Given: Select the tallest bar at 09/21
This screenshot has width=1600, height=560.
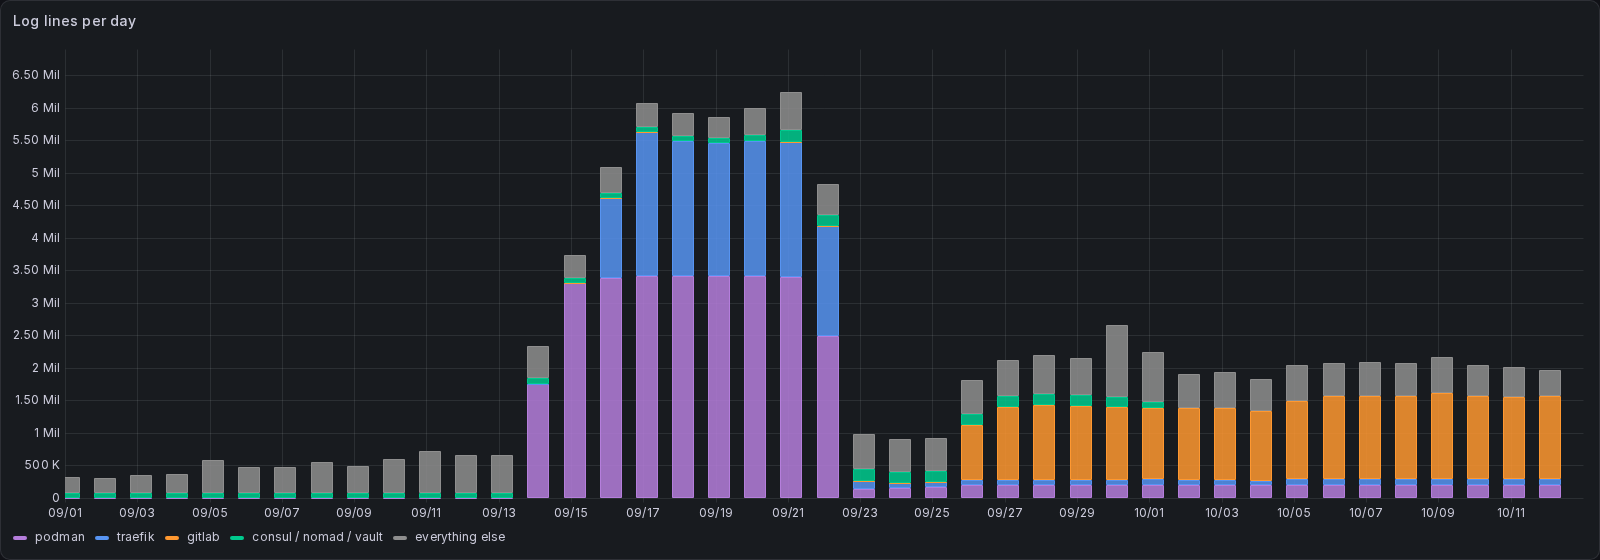Looking at the screenshot, I should point(791,295).
